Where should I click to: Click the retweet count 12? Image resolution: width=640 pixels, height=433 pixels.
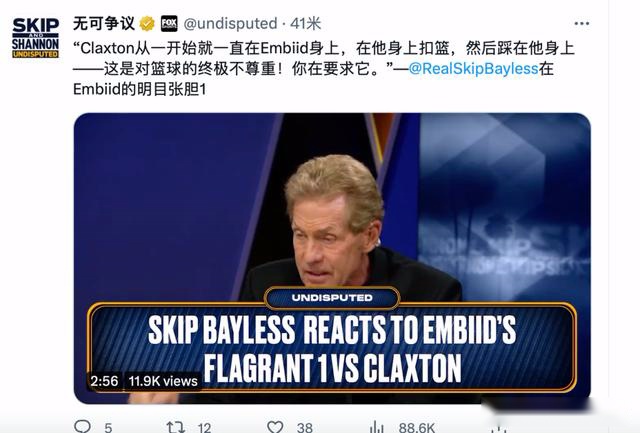pyautogui.click(x=204, y=428)
